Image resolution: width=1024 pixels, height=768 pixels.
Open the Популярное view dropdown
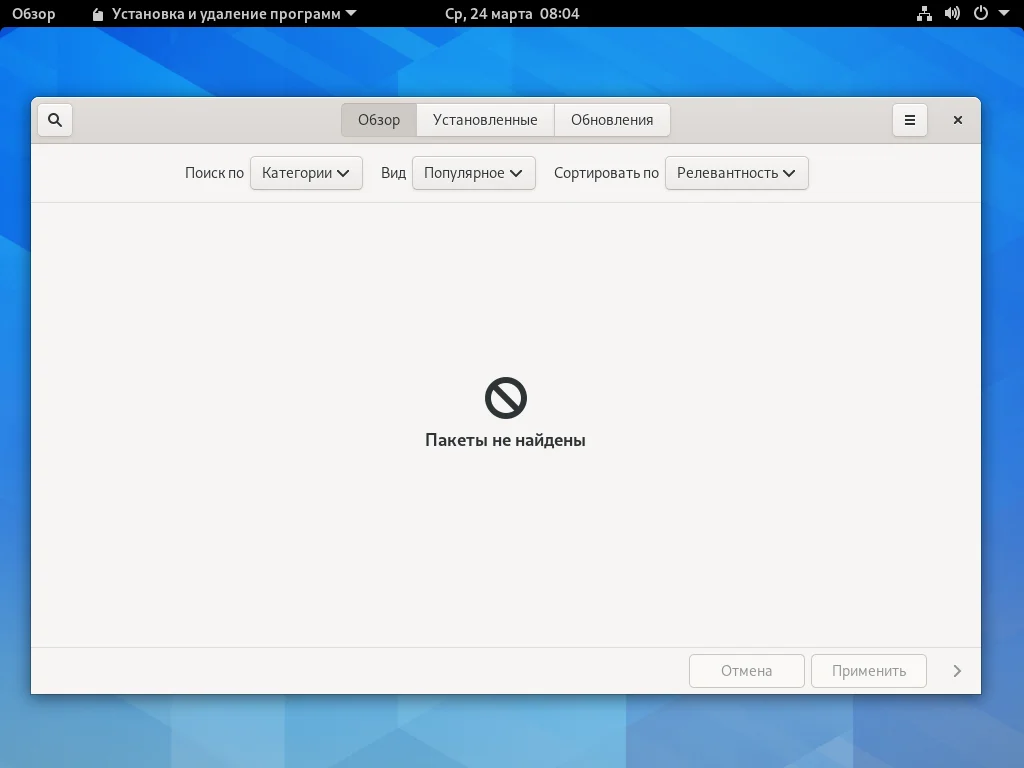click(x=473, y=172)
